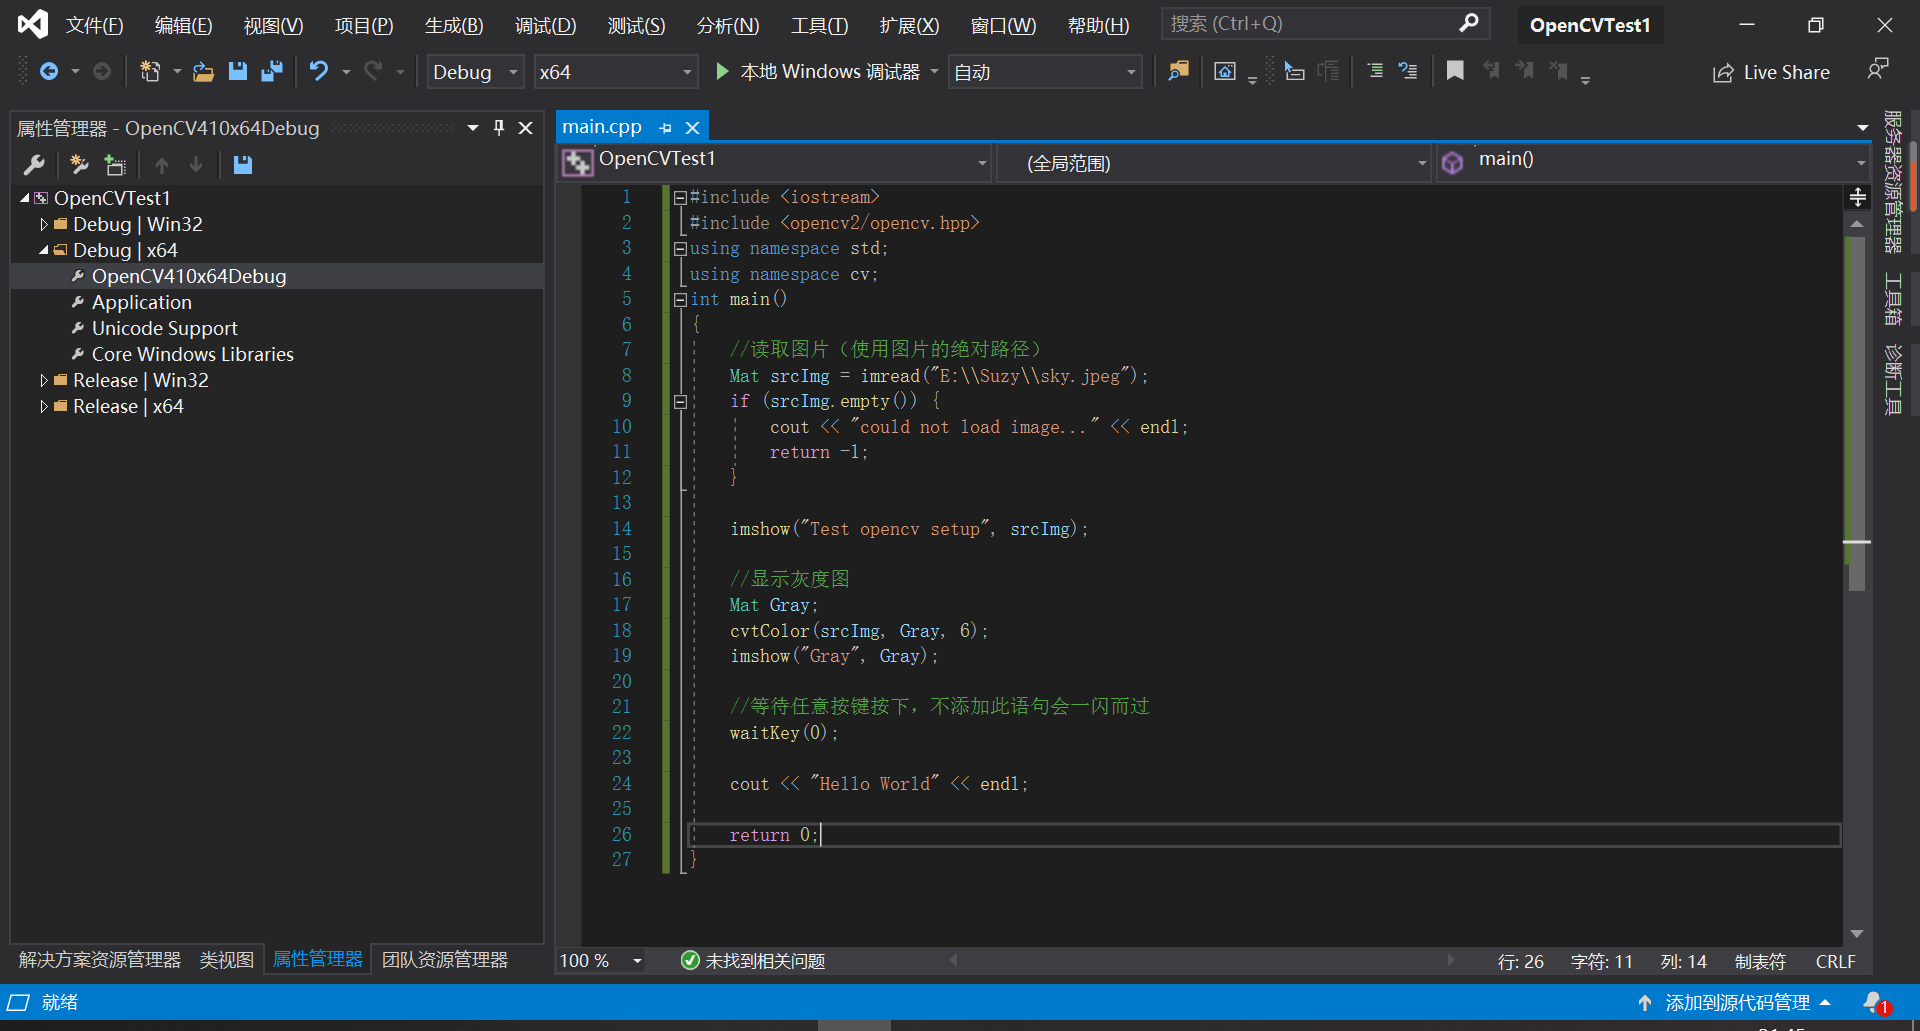Collapse the main() function code block
This screenshot has height=1031, width=1920.
pyautogui.click(x=680, y=300)
